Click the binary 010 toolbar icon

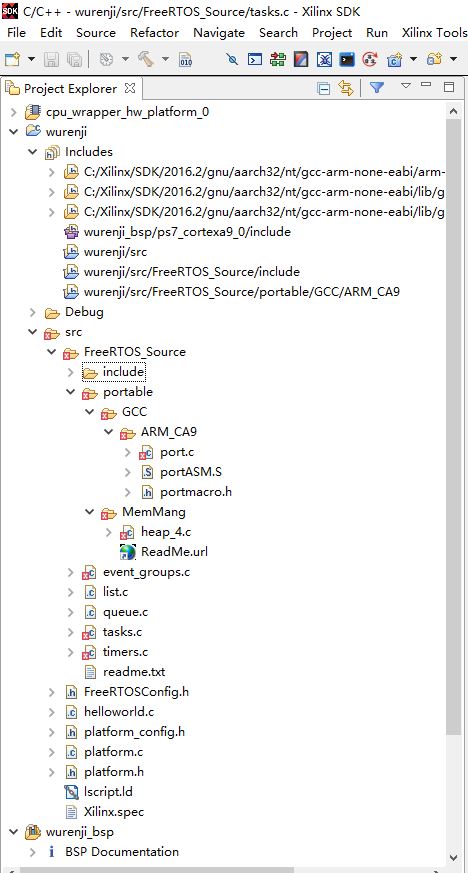pos(186,59)
